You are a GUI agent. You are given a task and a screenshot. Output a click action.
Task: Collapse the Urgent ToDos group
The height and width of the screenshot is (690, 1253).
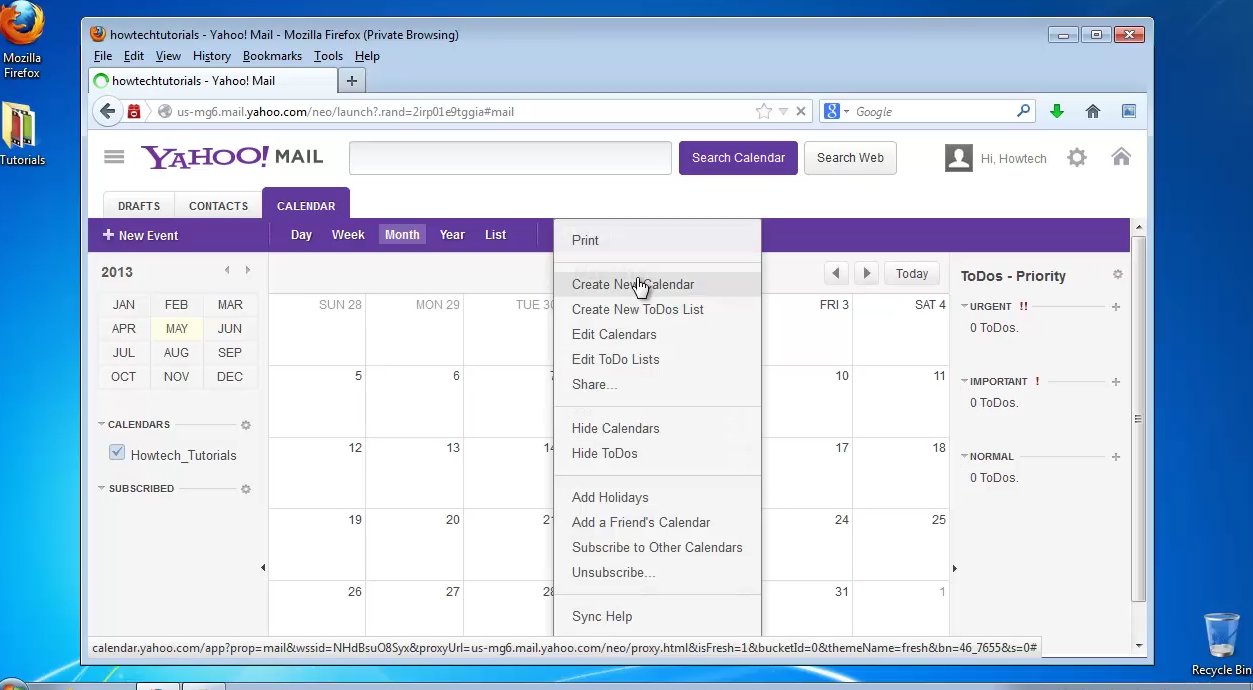click(965, 306)
